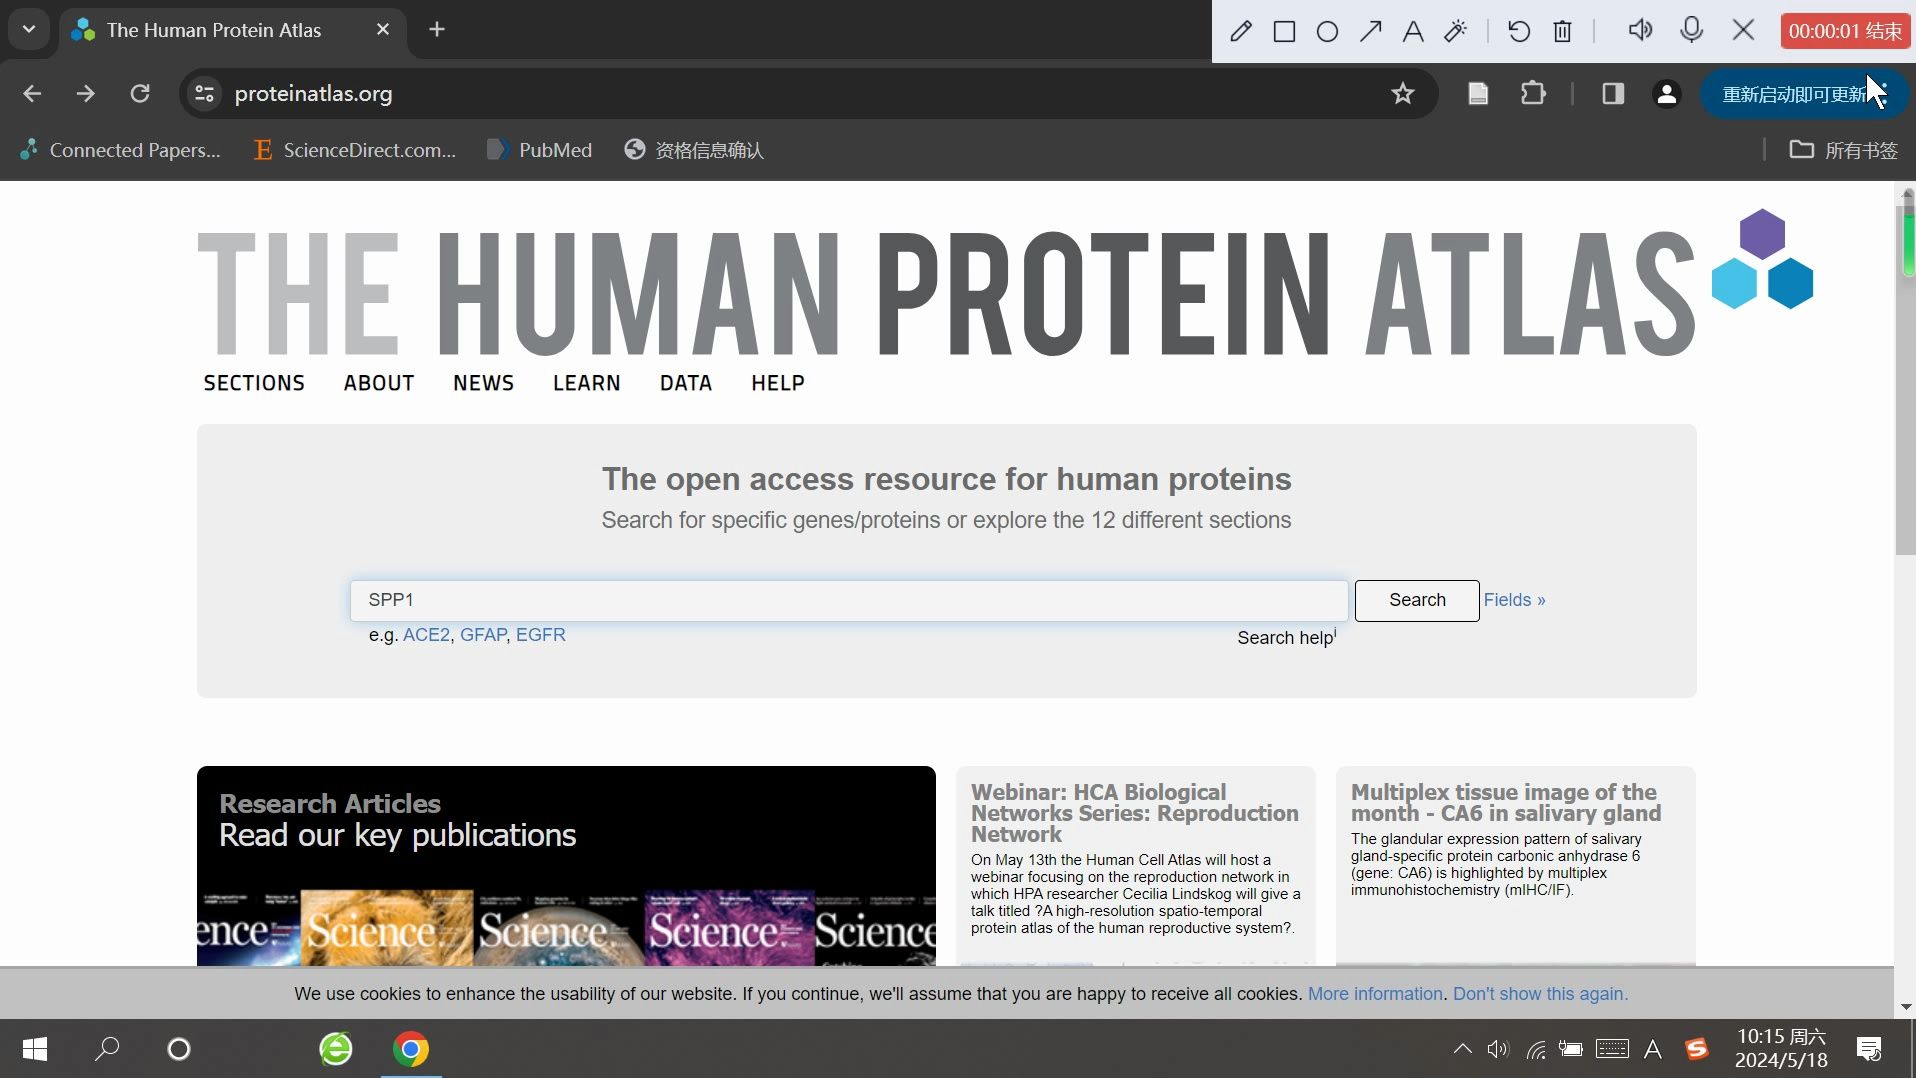Select the magic wand highlight tool
This screenshot has height=1078, width=1916.
(x=1456, y=31)
